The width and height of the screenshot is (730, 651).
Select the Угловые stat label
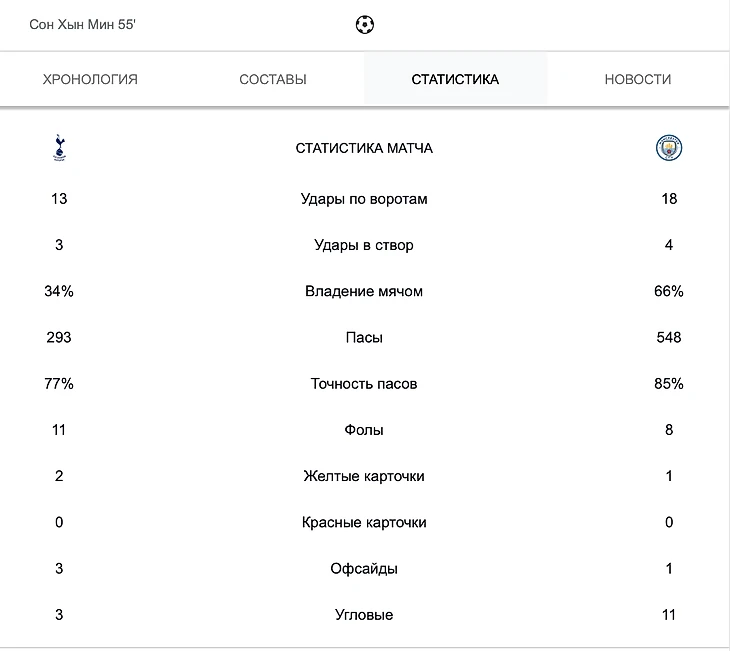pos(364,615)
